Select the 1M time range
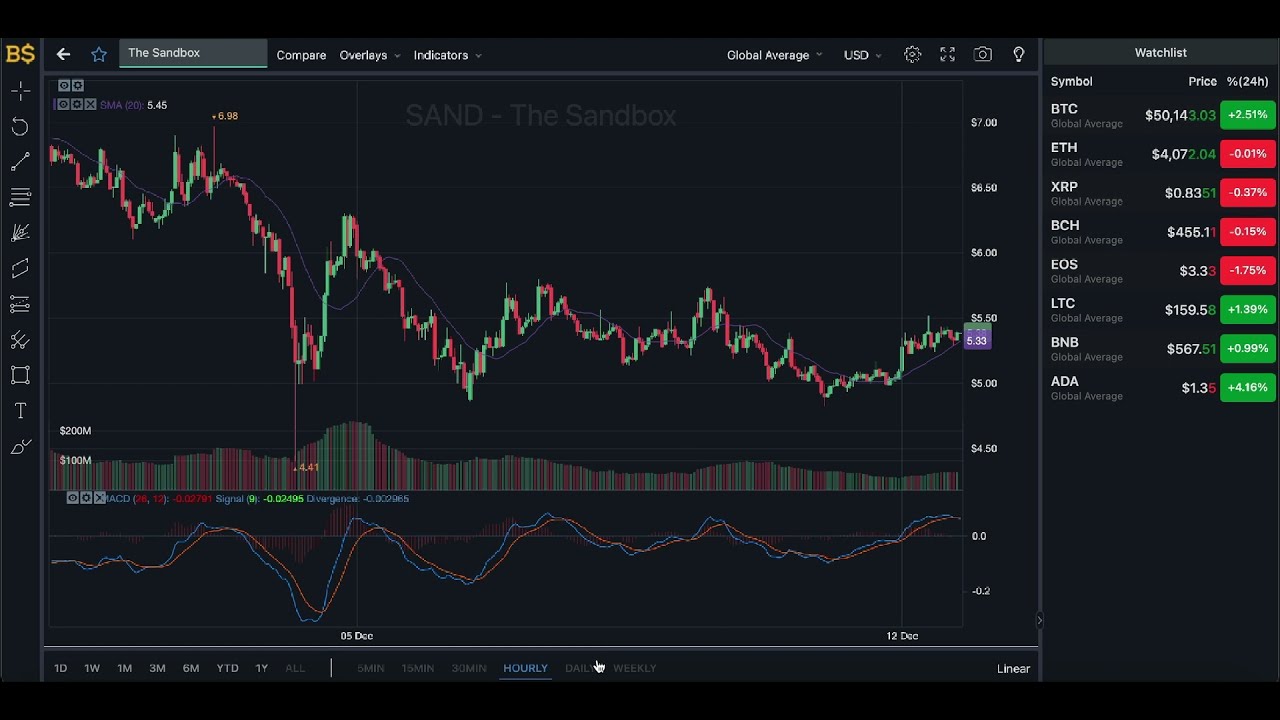Viewport: 1280px width, 720px height. pos(124,668)
